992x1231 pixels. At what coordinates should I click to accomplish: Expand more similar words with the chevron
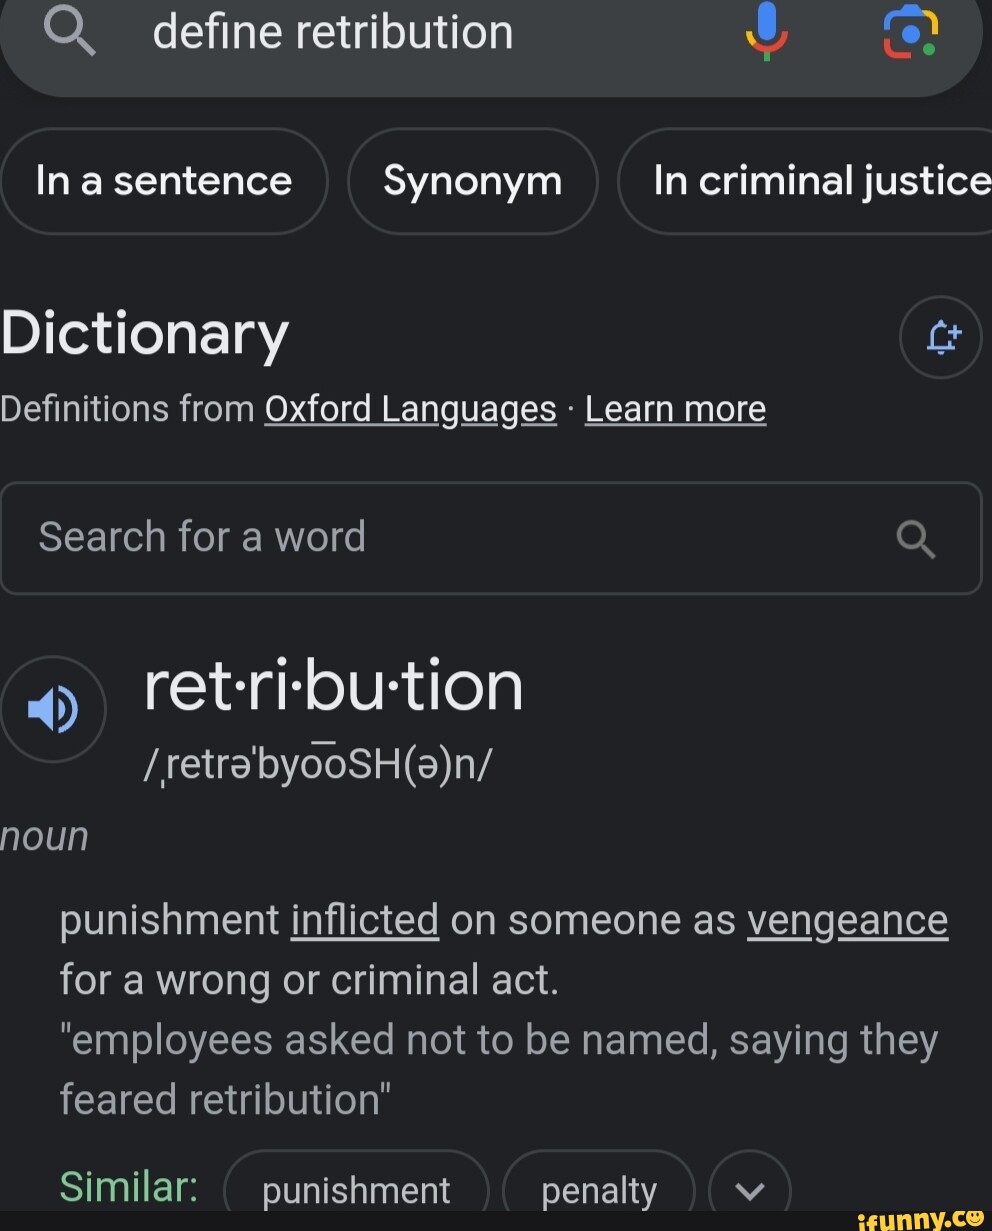(749, 1189)
